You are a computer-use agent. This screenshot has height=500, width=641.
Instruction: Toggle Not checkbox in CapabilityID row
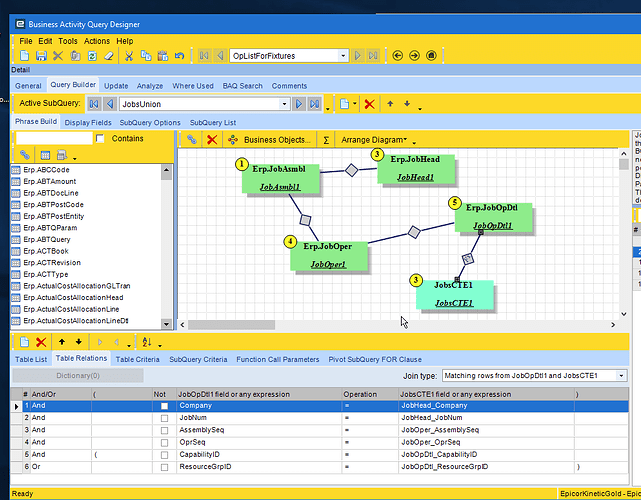(164, 455)
